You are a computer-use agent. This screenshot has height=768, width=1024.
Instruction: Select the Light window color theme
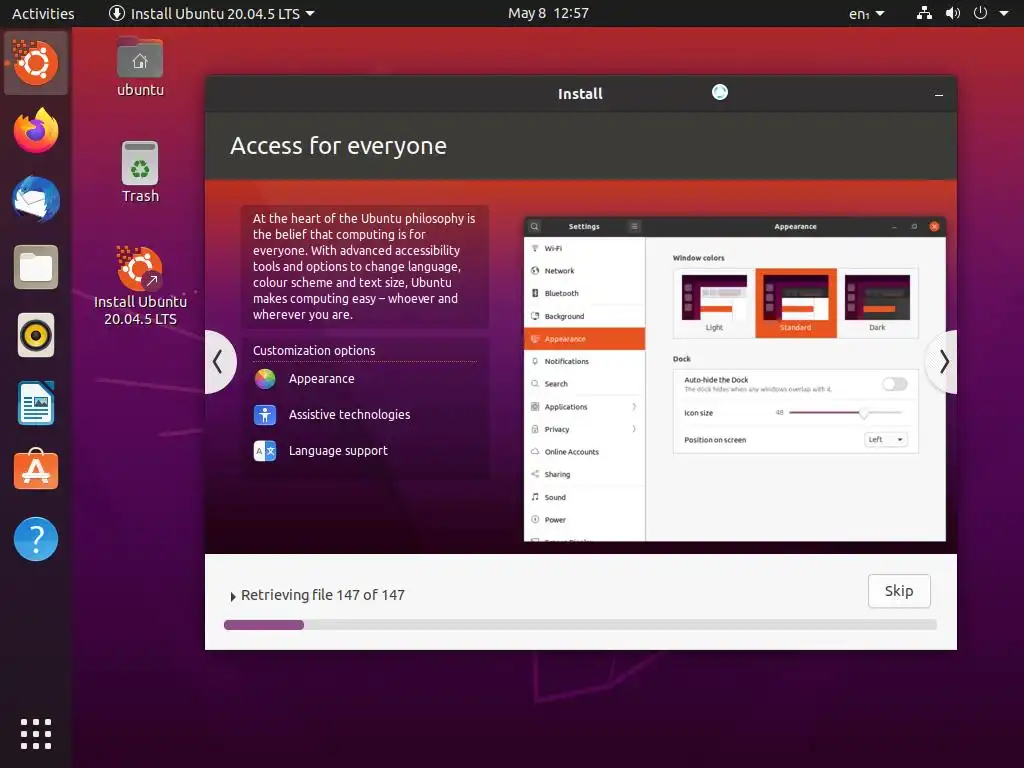[714, 303]
